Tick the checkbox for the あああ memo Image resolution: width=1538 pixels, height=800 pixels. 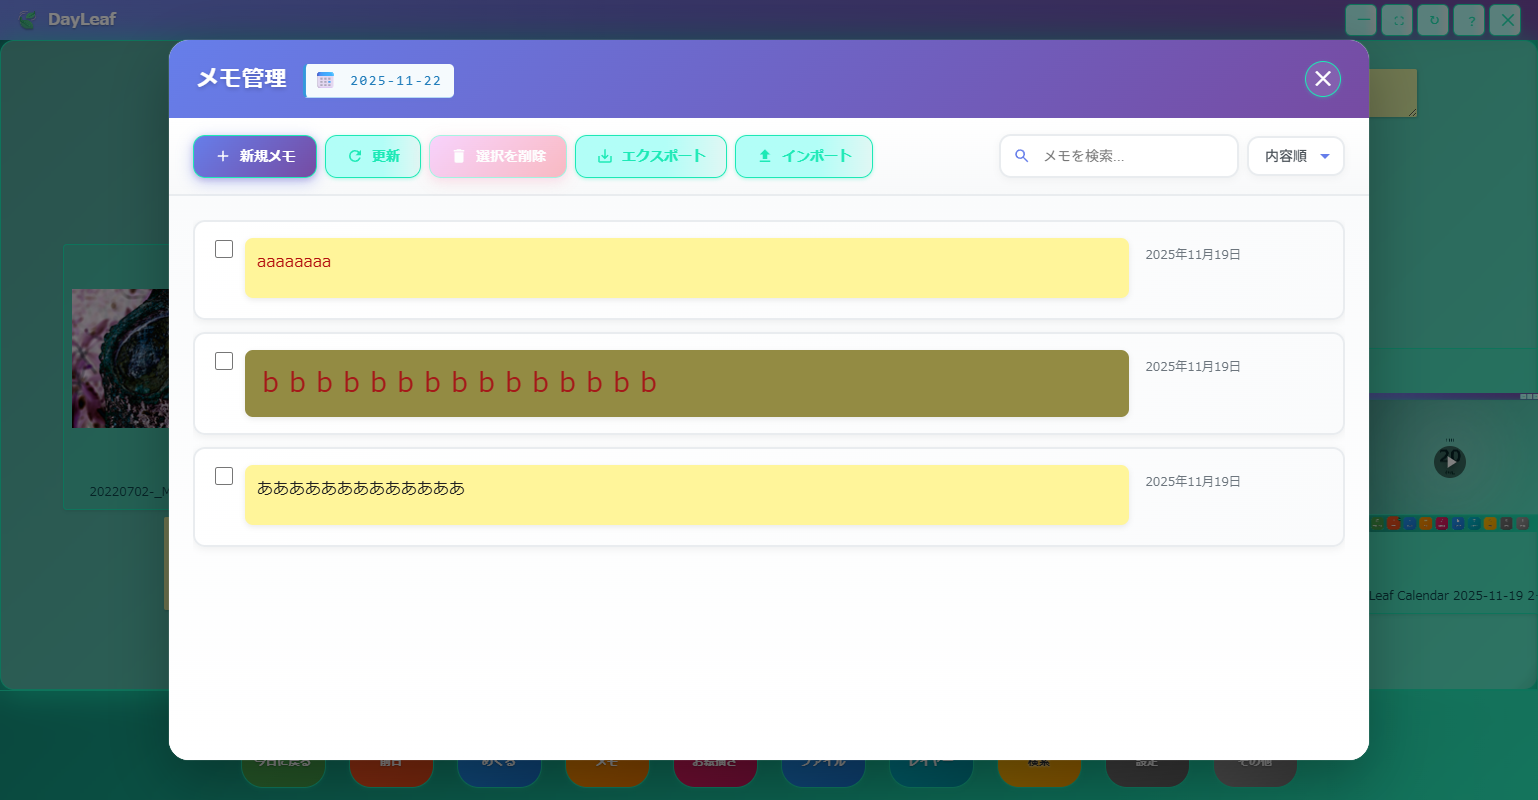[224, 476]
